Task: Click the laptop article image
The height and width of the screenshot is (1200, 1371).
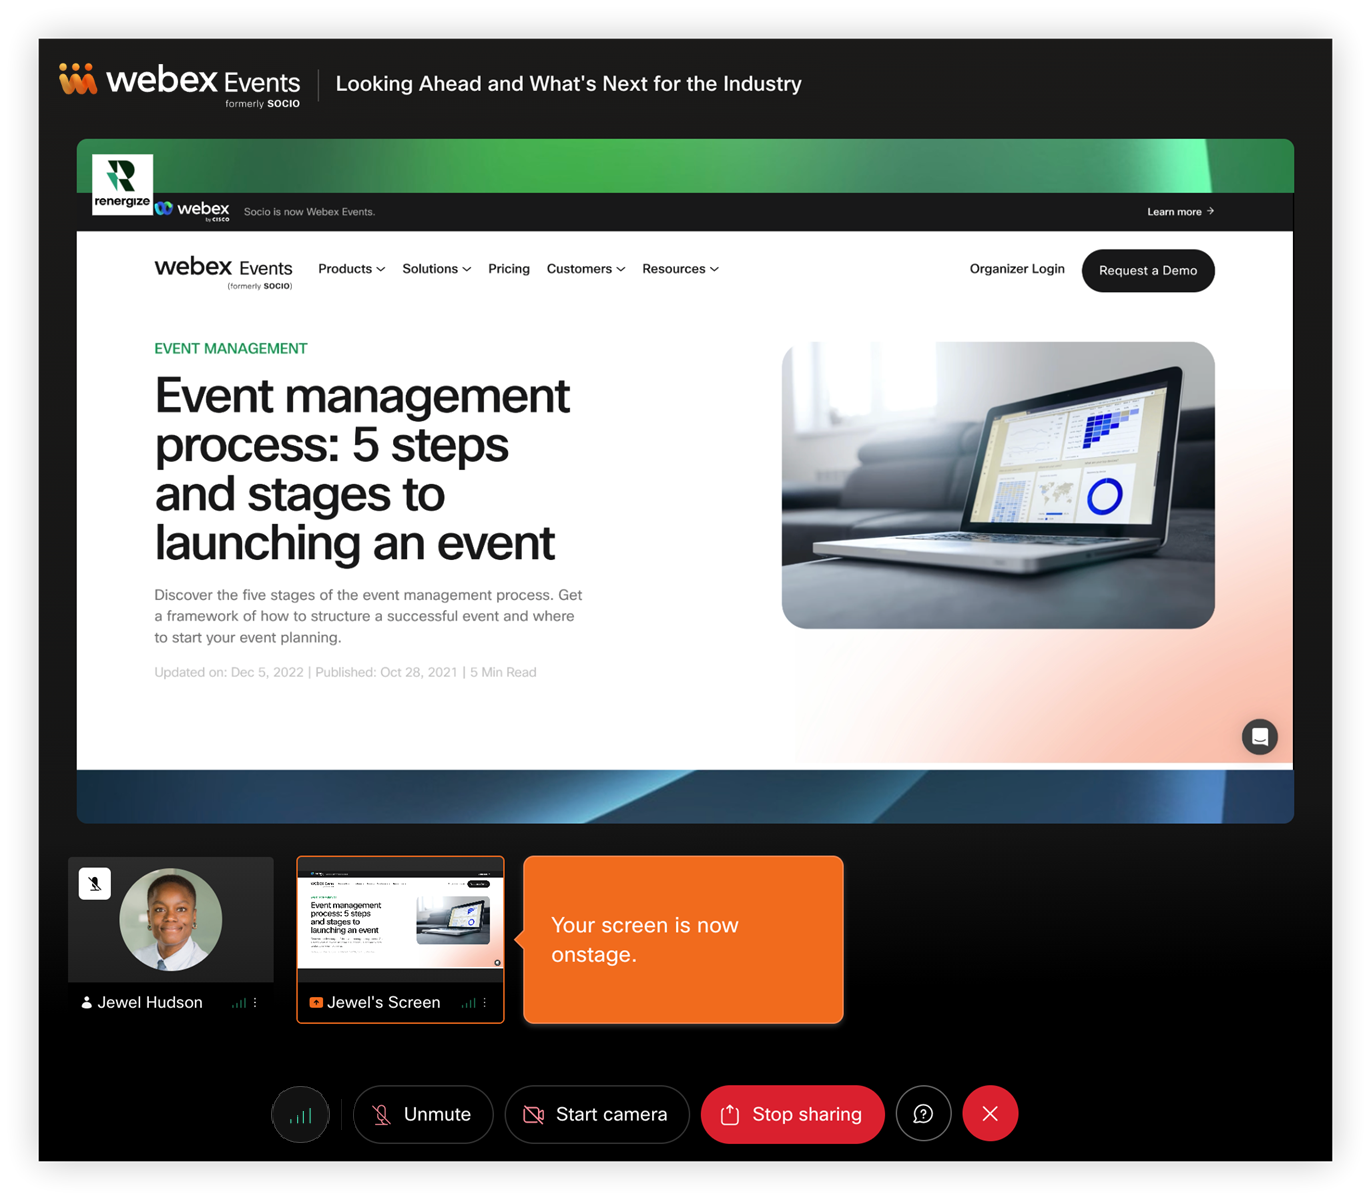Action: pos(998,485)
